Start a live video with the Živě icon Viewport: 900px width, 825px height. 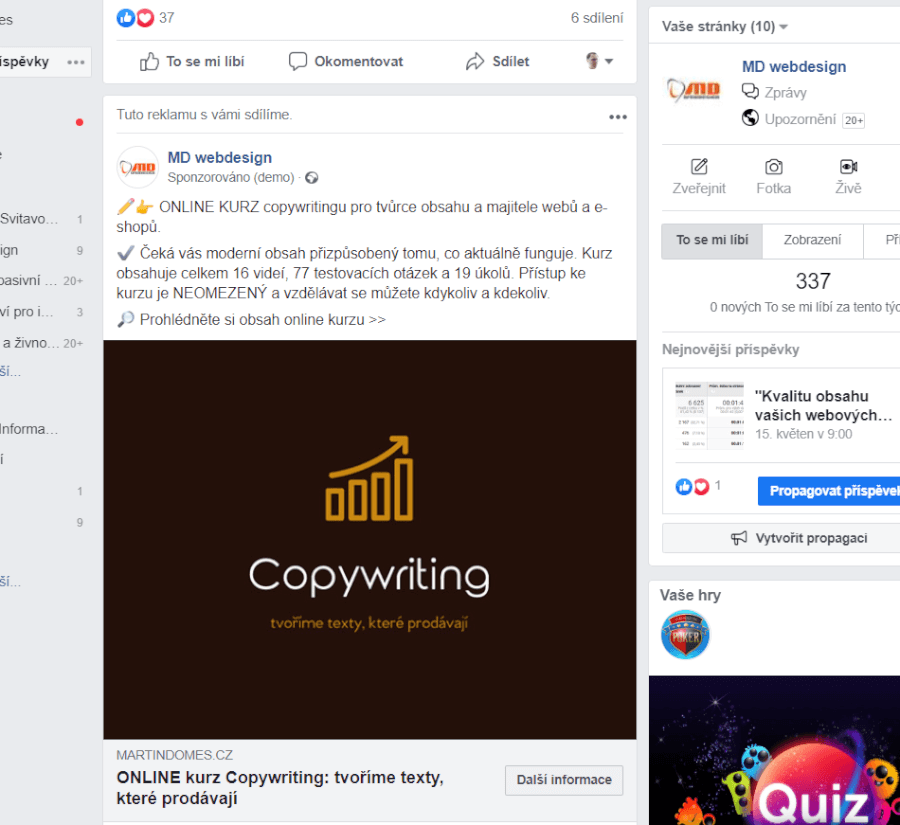point(848,166)
